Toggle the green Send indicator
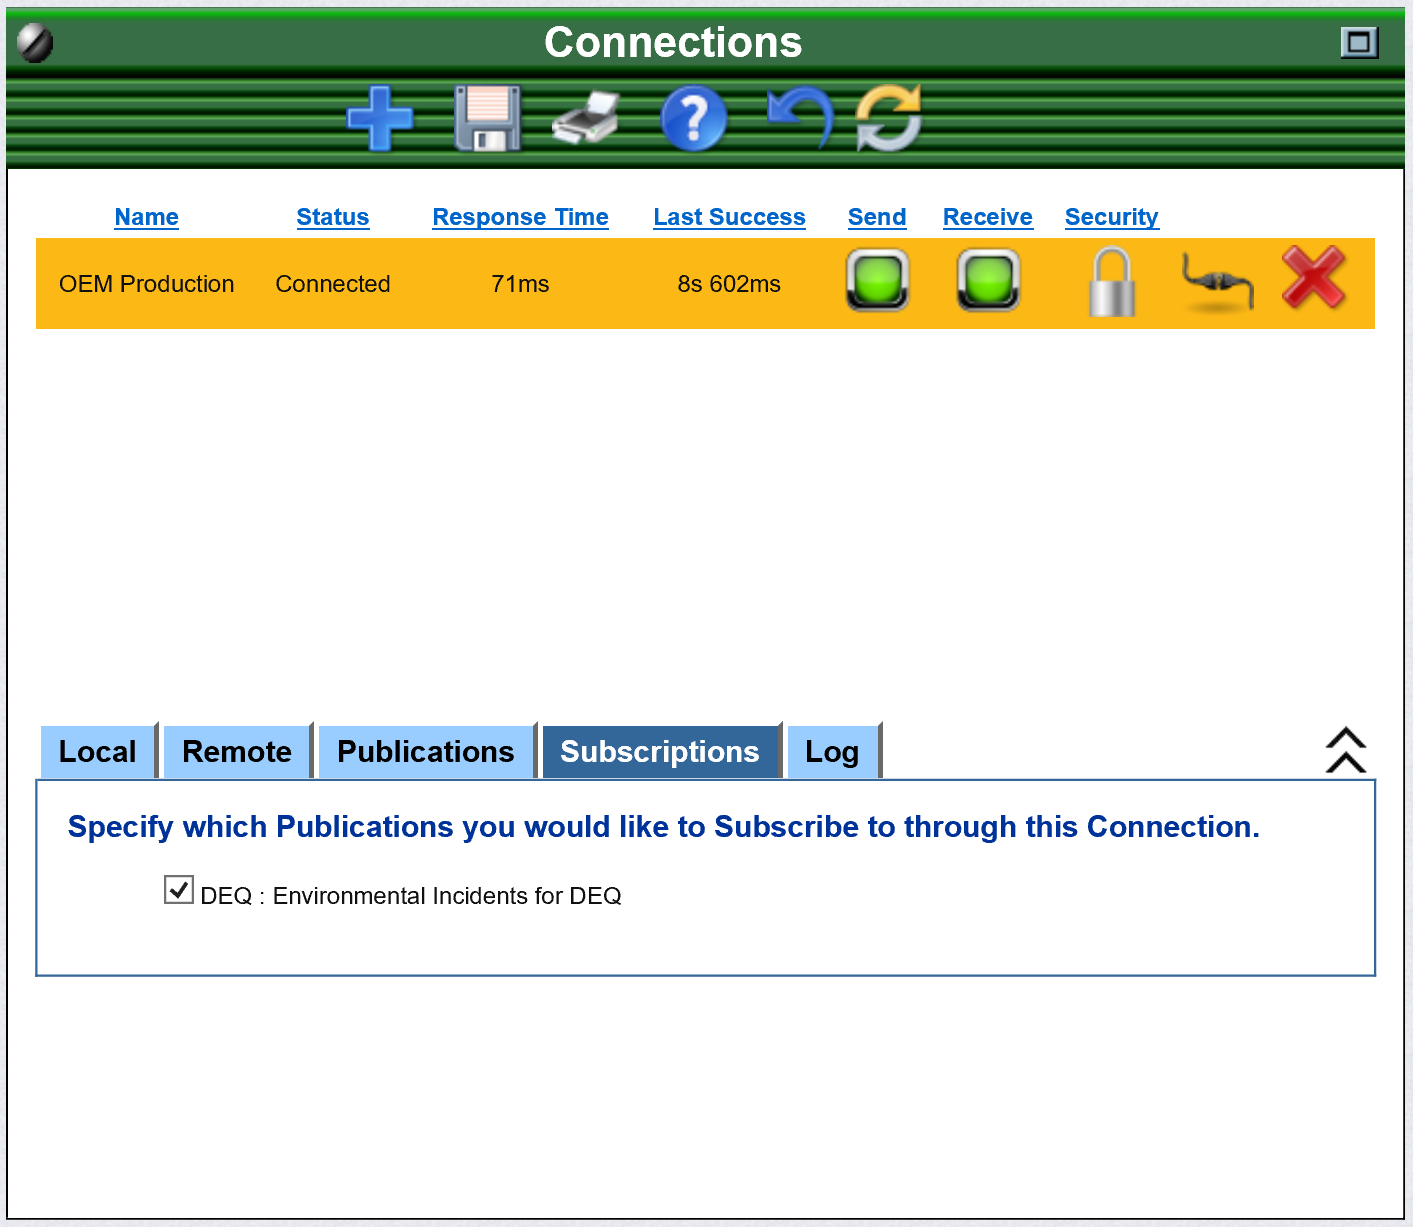This screenshot has width=1413, height=1227. [877, 280]
